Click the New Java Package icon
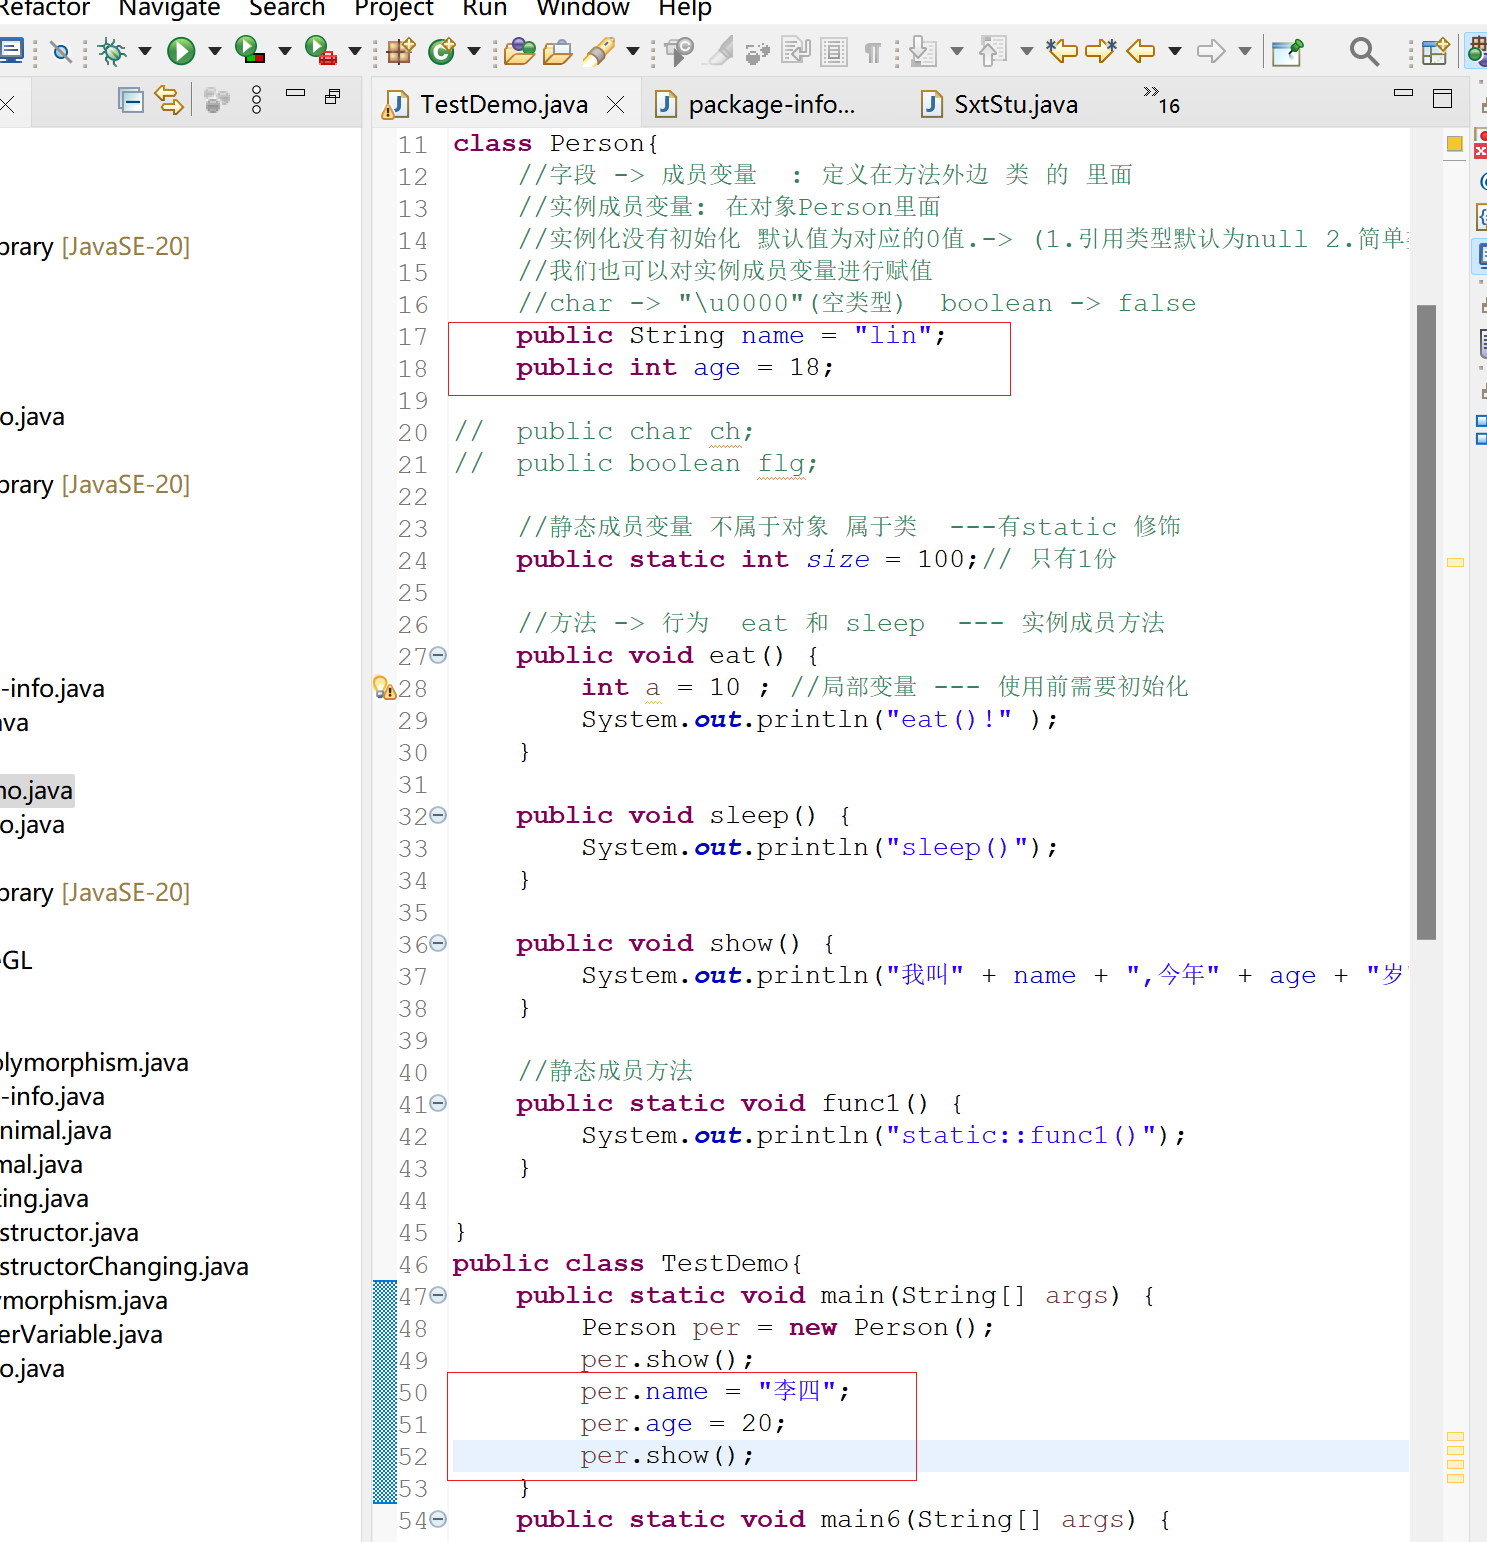Screen dimensions: 1487x1542 tap(401, 51)
